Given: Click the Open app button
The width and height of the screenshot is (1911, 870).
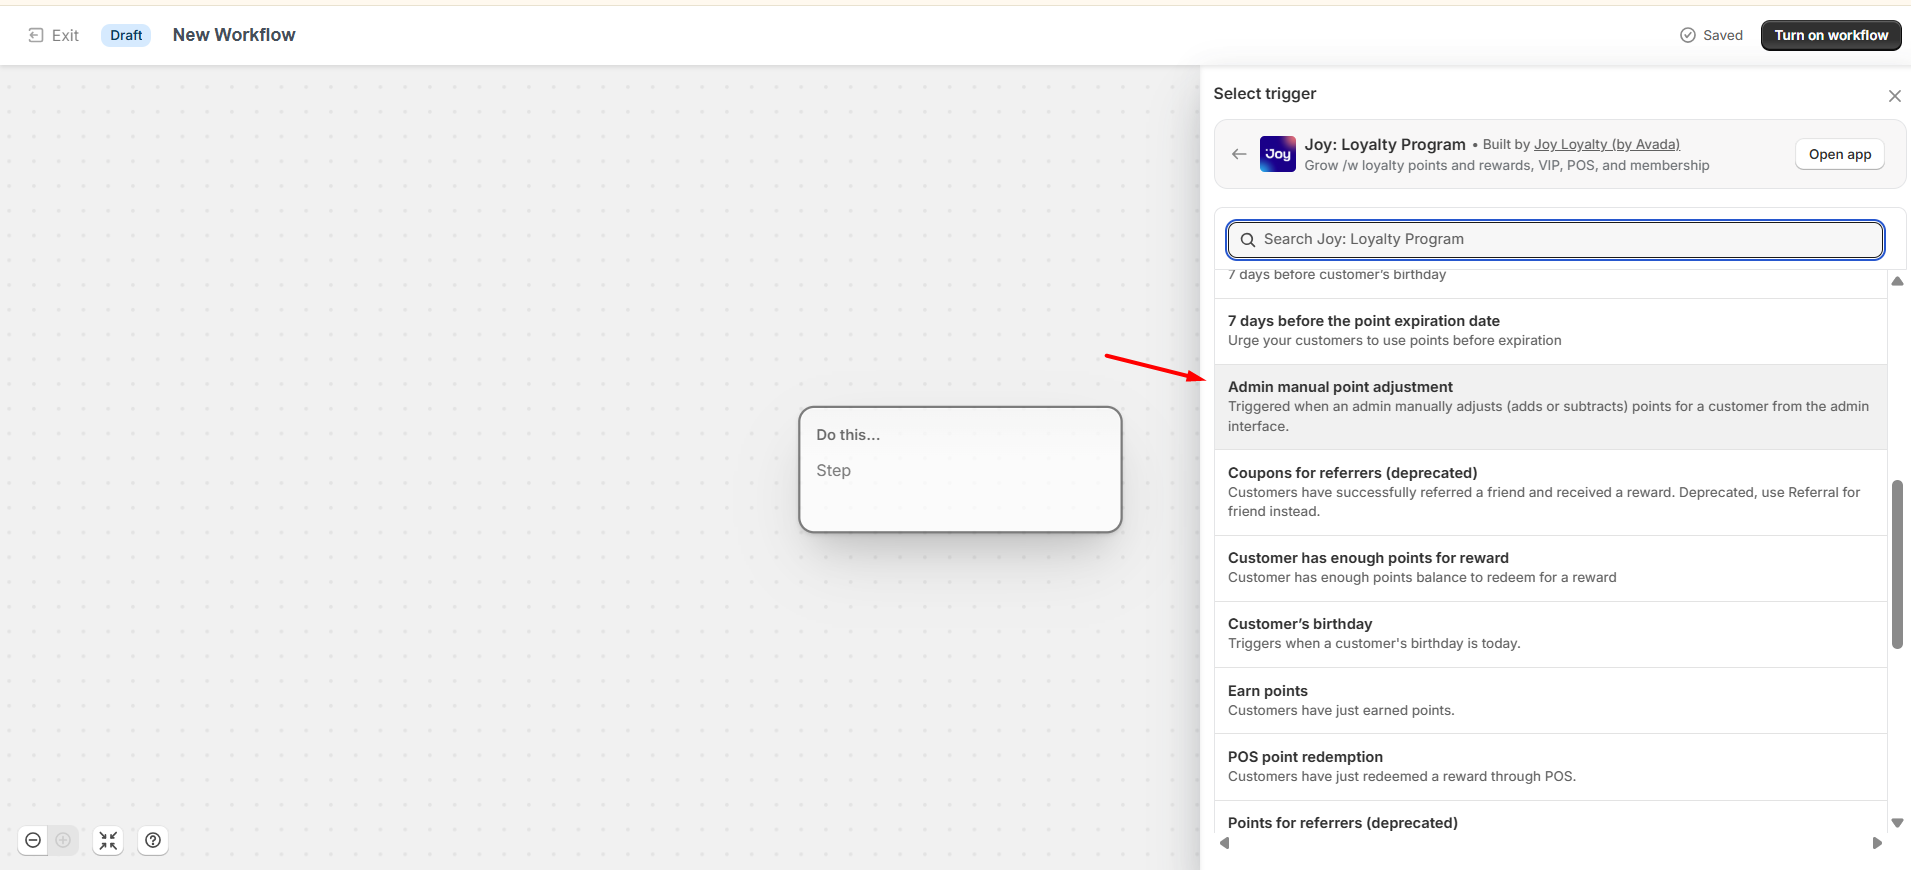Looking at the screenshot, I should coord(1839,154).
